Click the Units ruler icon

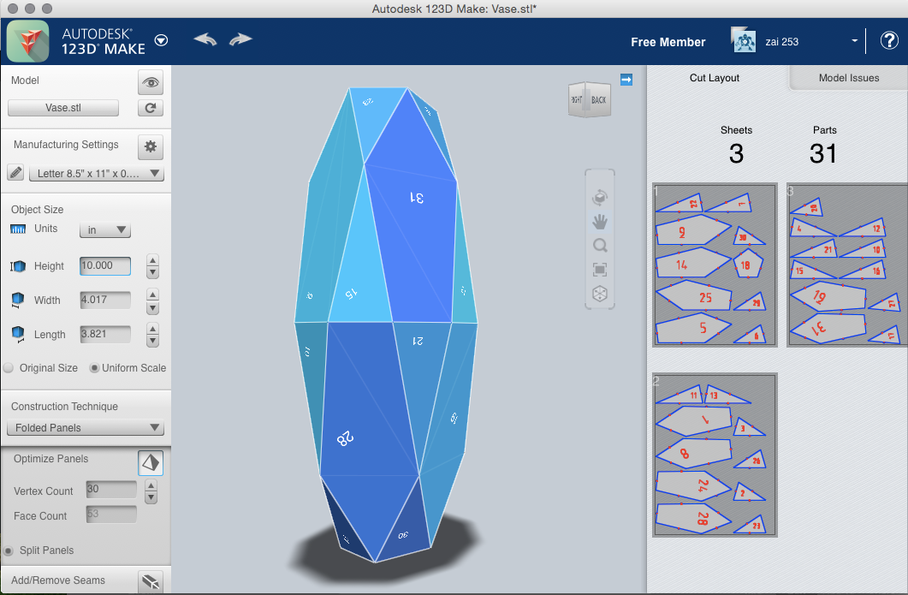18,229
